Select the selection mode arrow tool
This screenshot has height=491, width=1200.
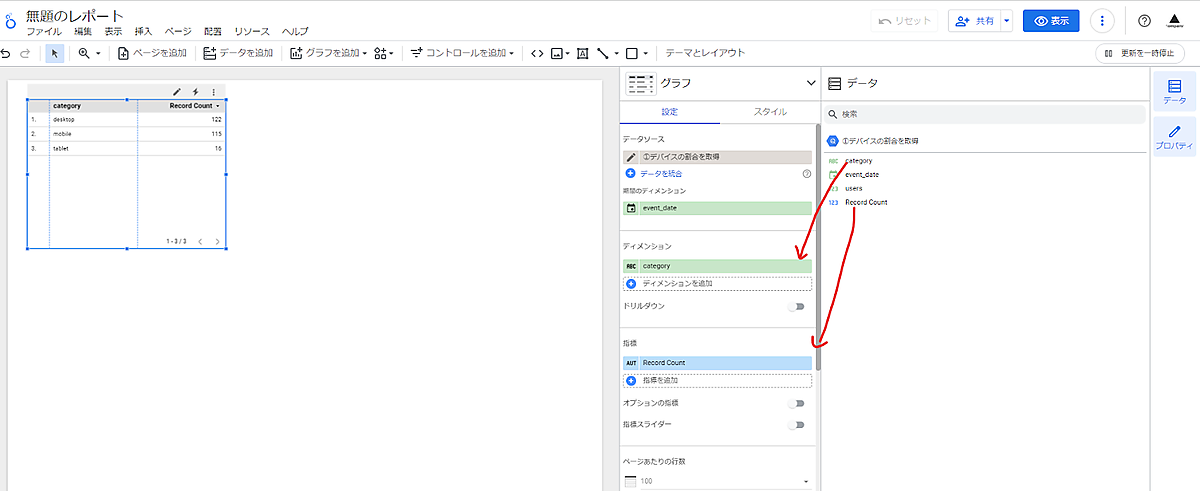click(55, 53)
